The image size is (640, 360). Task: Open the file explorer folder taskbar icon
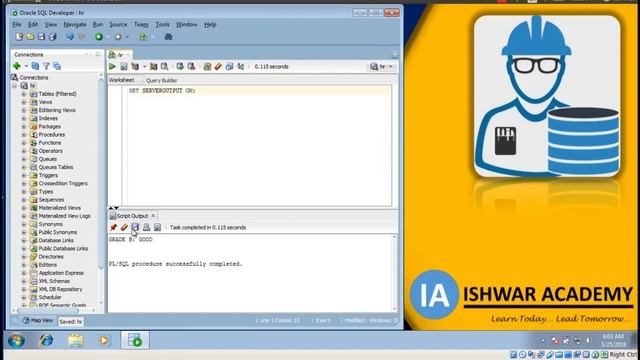[x=76, y=340]
